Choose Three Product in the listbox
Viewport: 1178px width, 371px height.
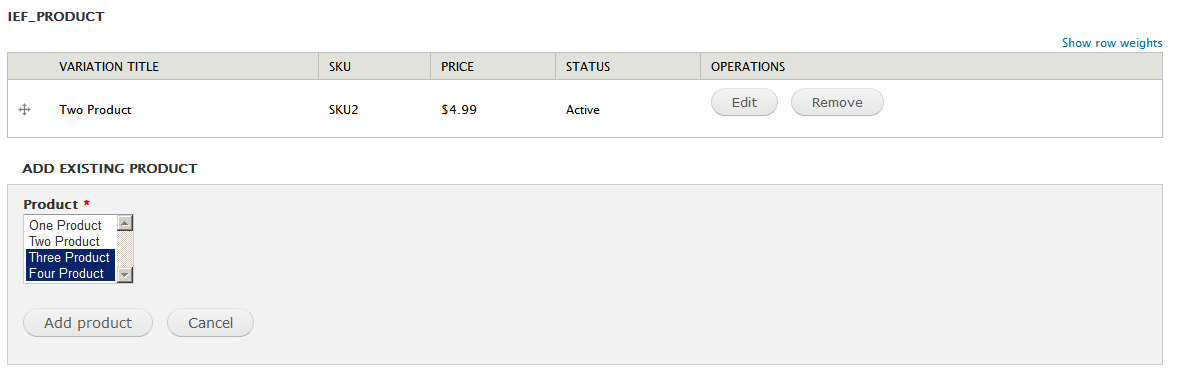coord(71,258)
